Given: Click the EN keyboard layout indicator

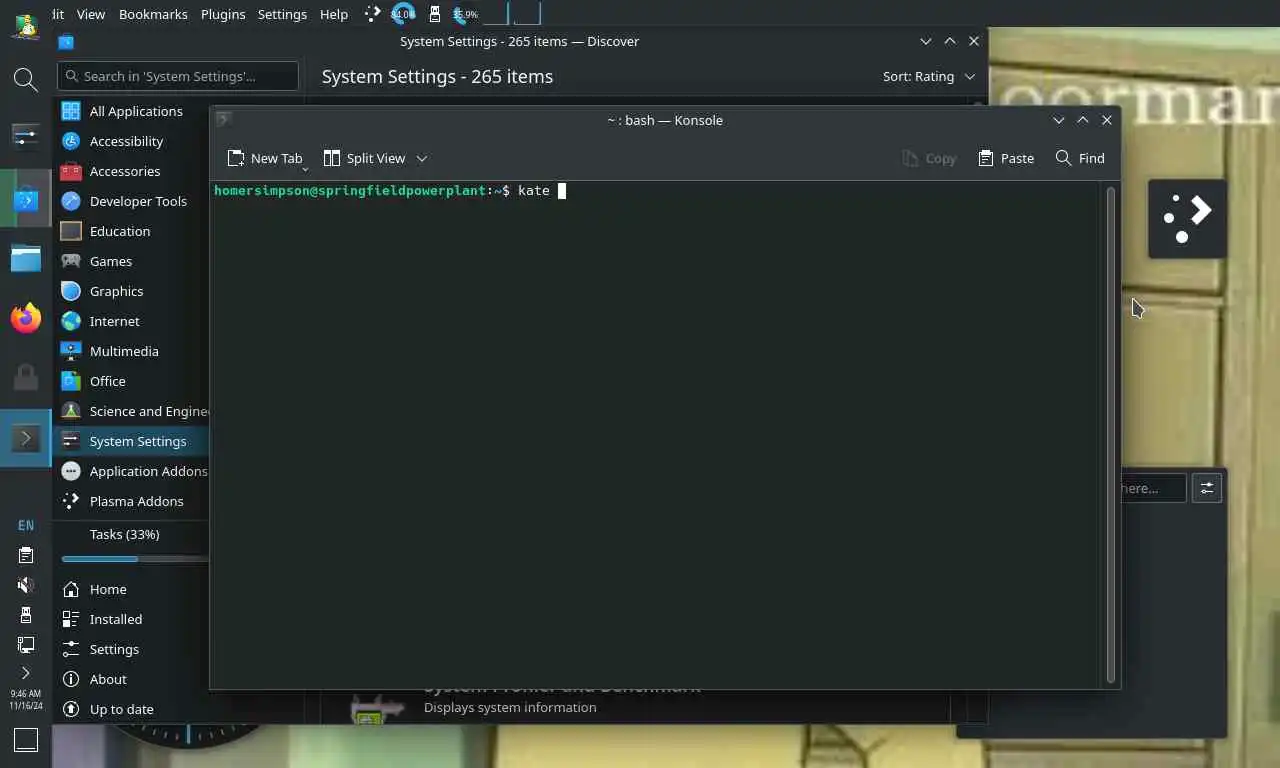Looking at the screenshot, I should point(26,525).
